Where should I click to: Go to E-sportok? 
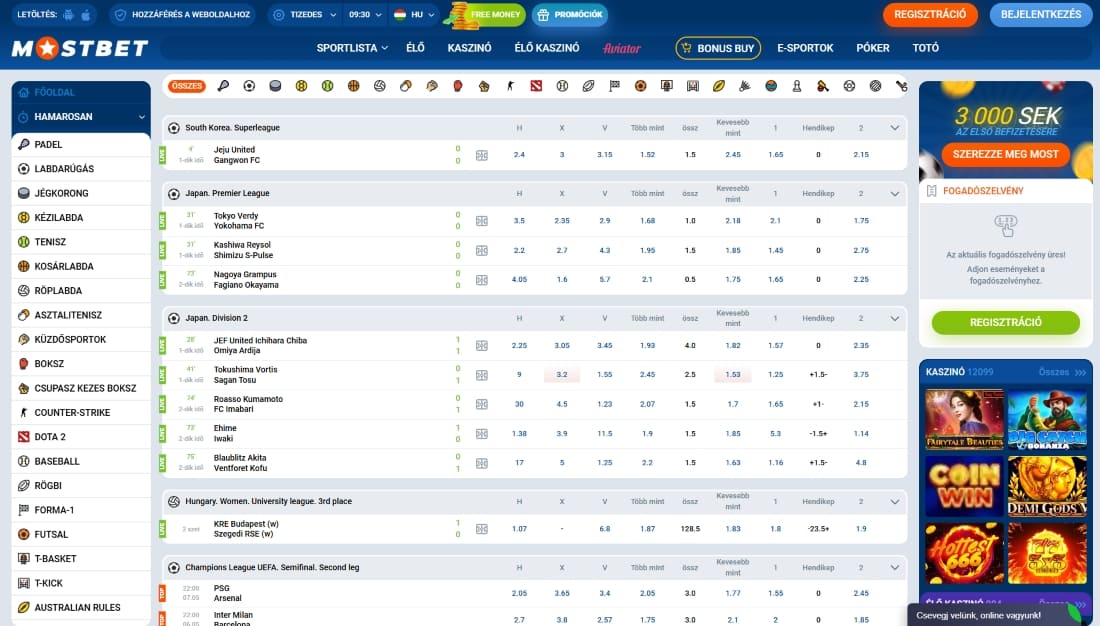[x=805, y=48]
